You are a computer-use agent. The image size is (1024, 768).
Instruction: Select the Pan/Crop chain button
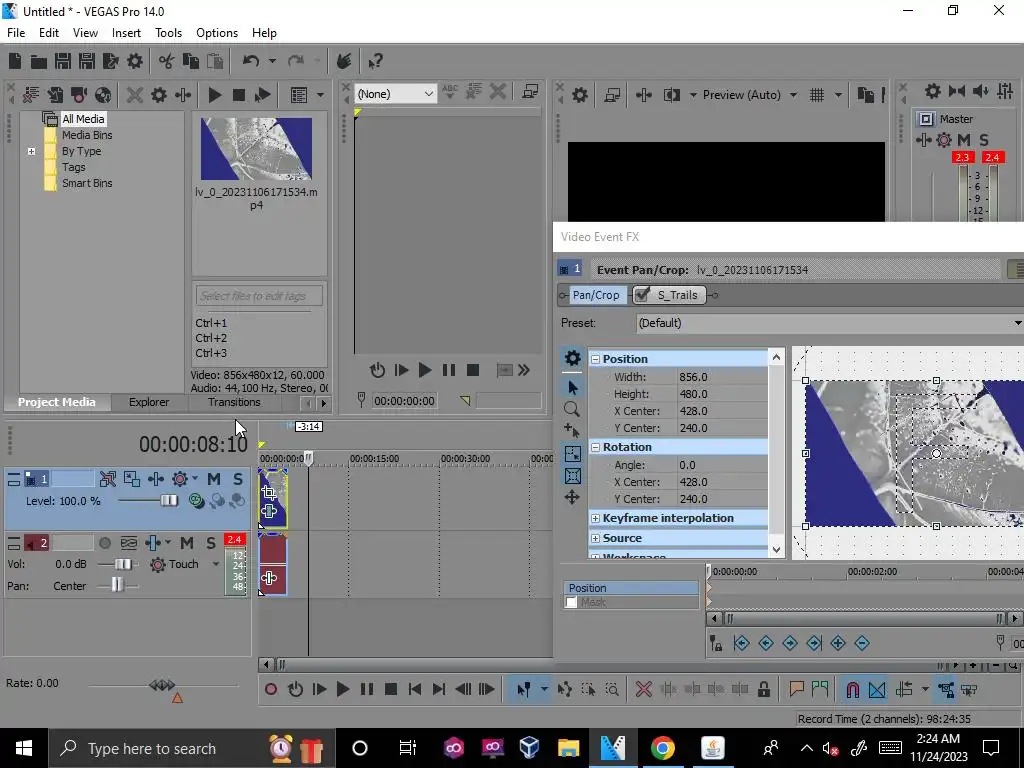[x=596, y=295]
